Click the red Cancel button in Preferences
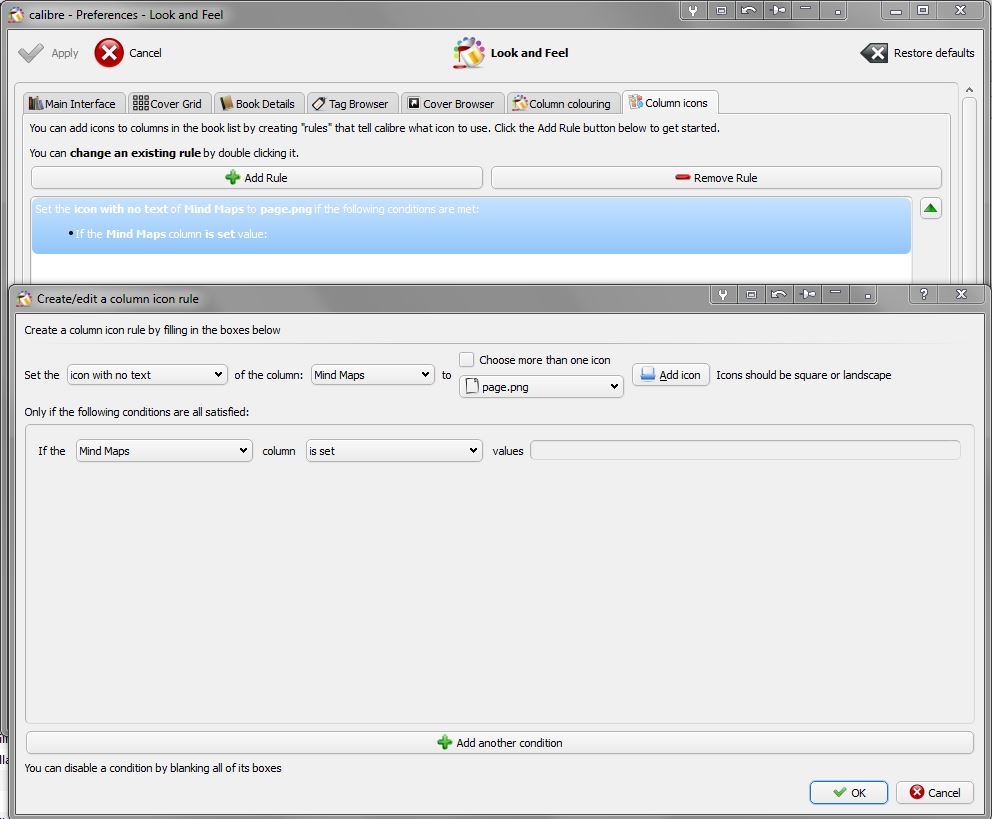Image resolution: width=992 pixels, height=819 pixels. [128, 53]
